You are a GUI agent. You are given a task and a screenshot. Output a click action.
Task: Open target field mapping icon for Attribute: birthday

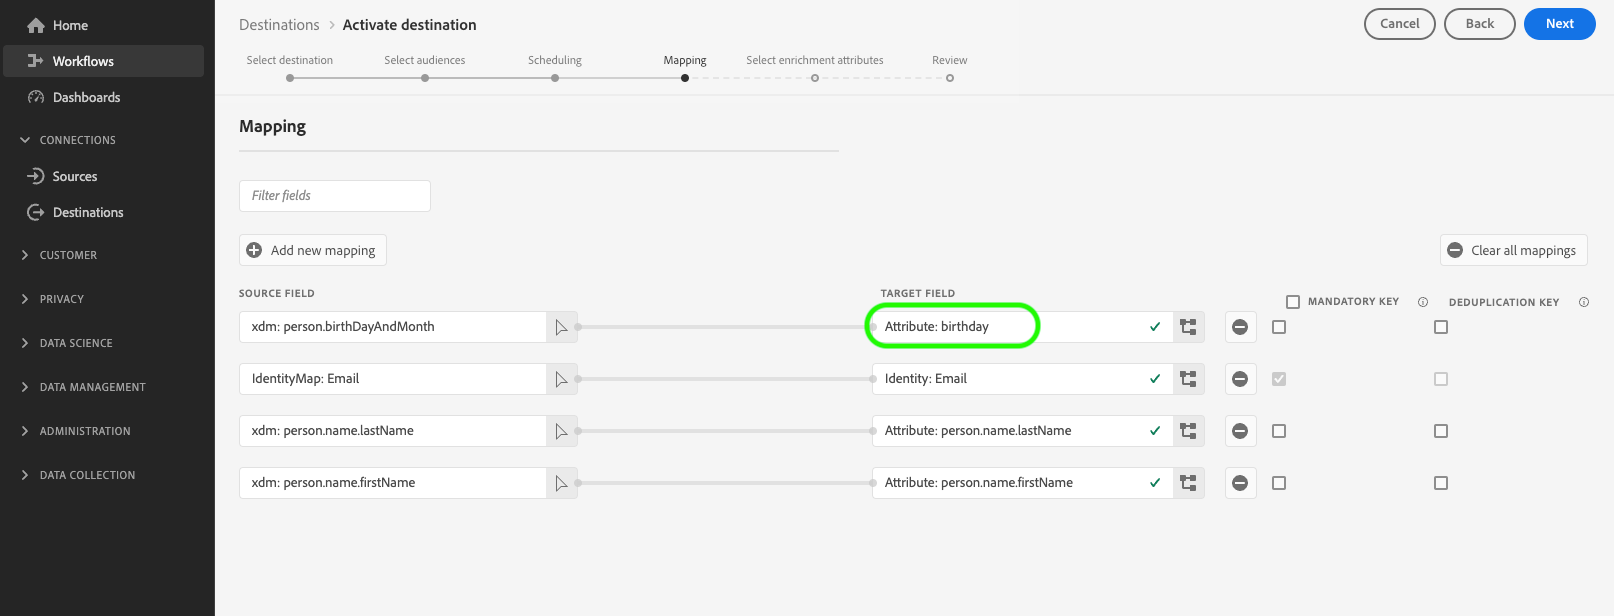[1188, 327]
